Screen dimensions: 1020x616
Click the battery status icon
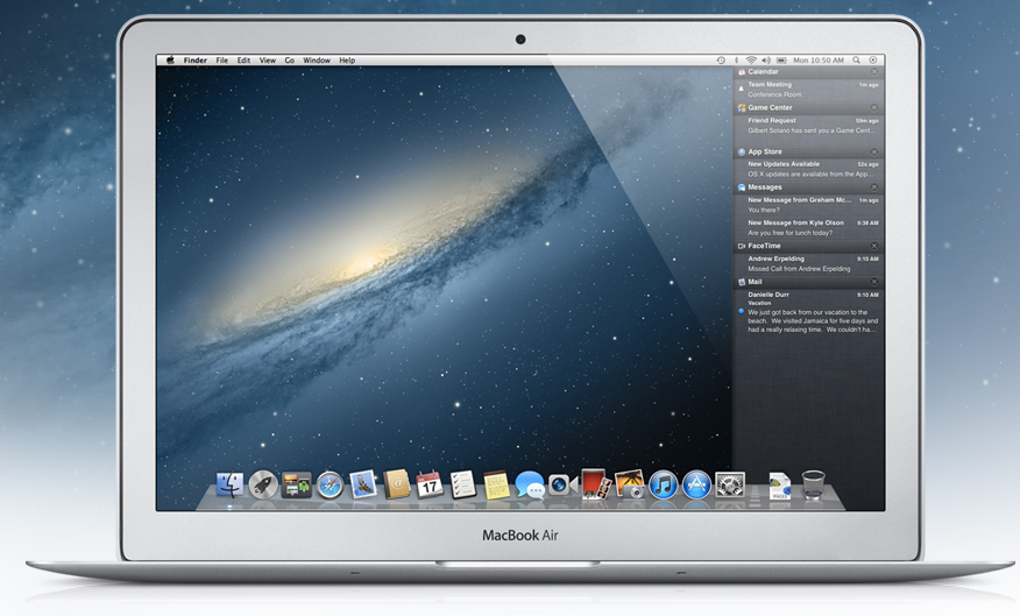781,60
